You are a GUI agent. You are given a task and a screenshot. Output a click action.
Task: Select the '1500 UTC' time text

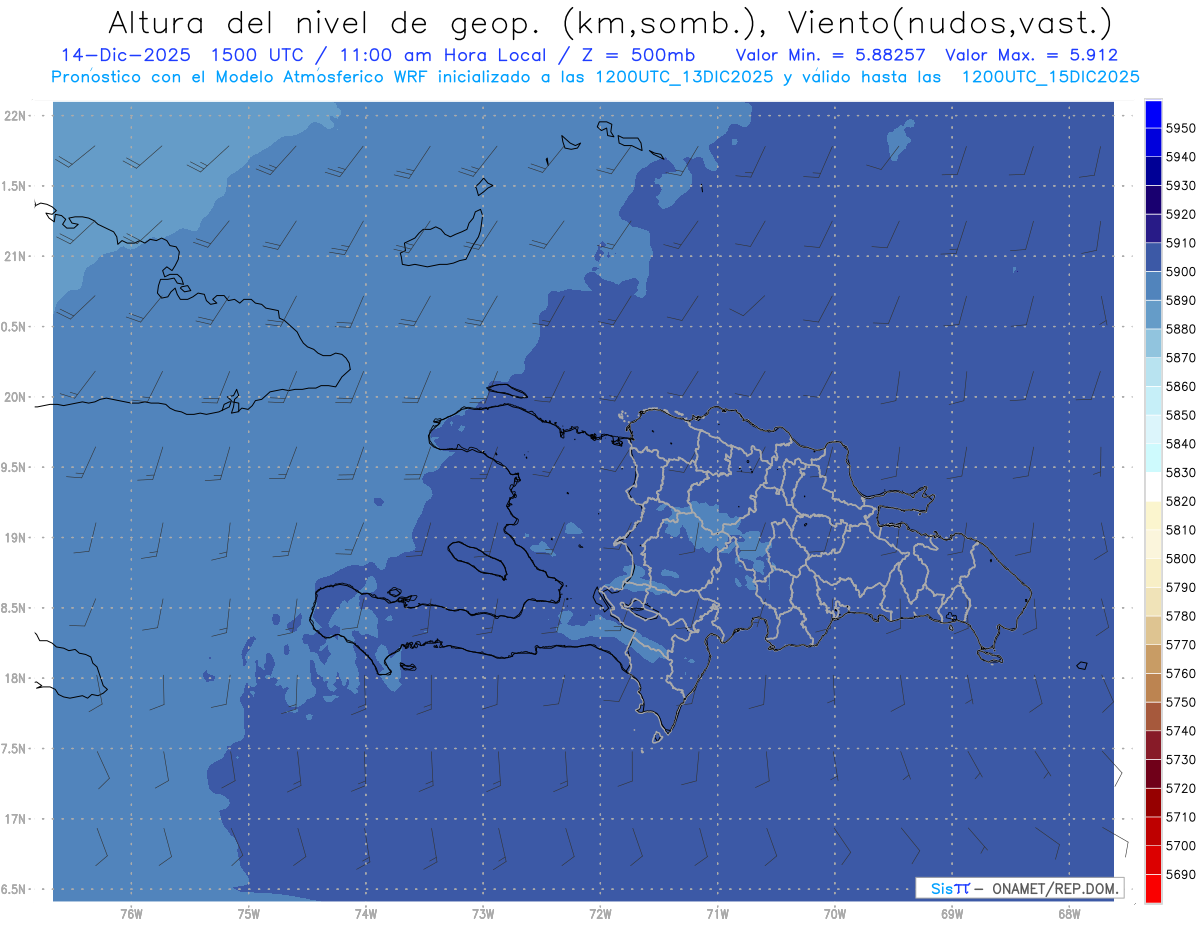coord(258,55)
